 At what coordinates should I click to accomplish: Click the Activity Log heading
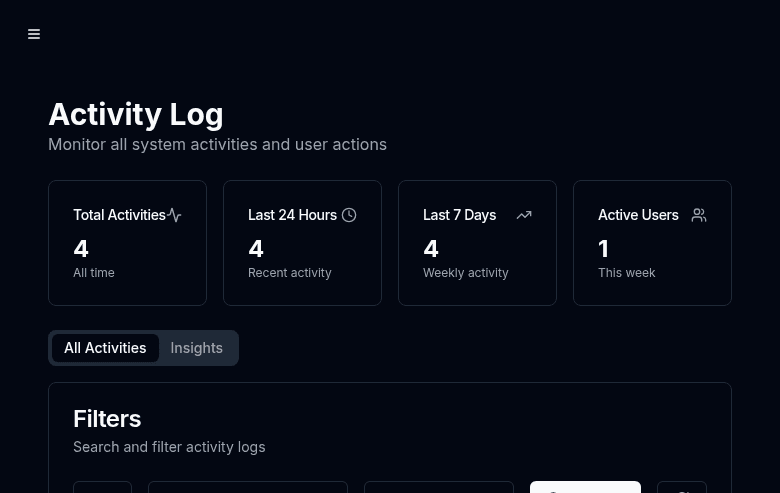pos(136,114)
